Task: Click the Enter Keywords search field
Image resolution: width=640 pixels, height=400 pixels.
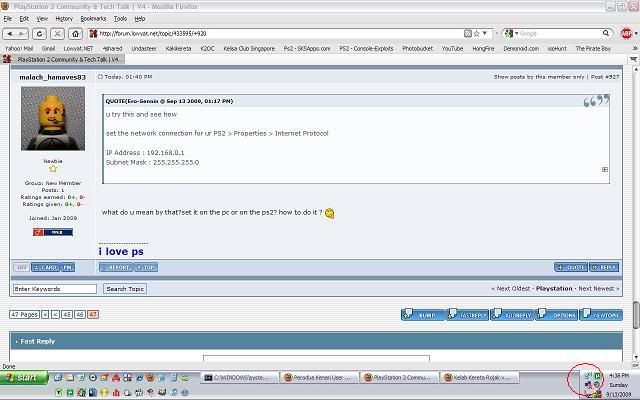Action: click(55, 288)
